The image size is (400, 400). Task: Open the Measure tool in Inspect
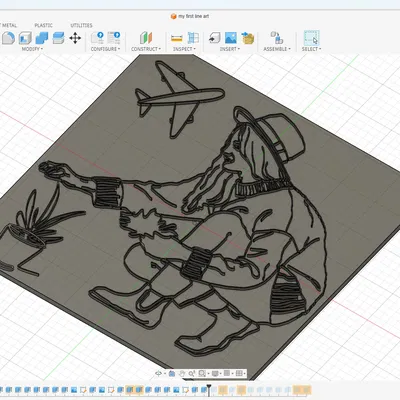coord(176,38)
